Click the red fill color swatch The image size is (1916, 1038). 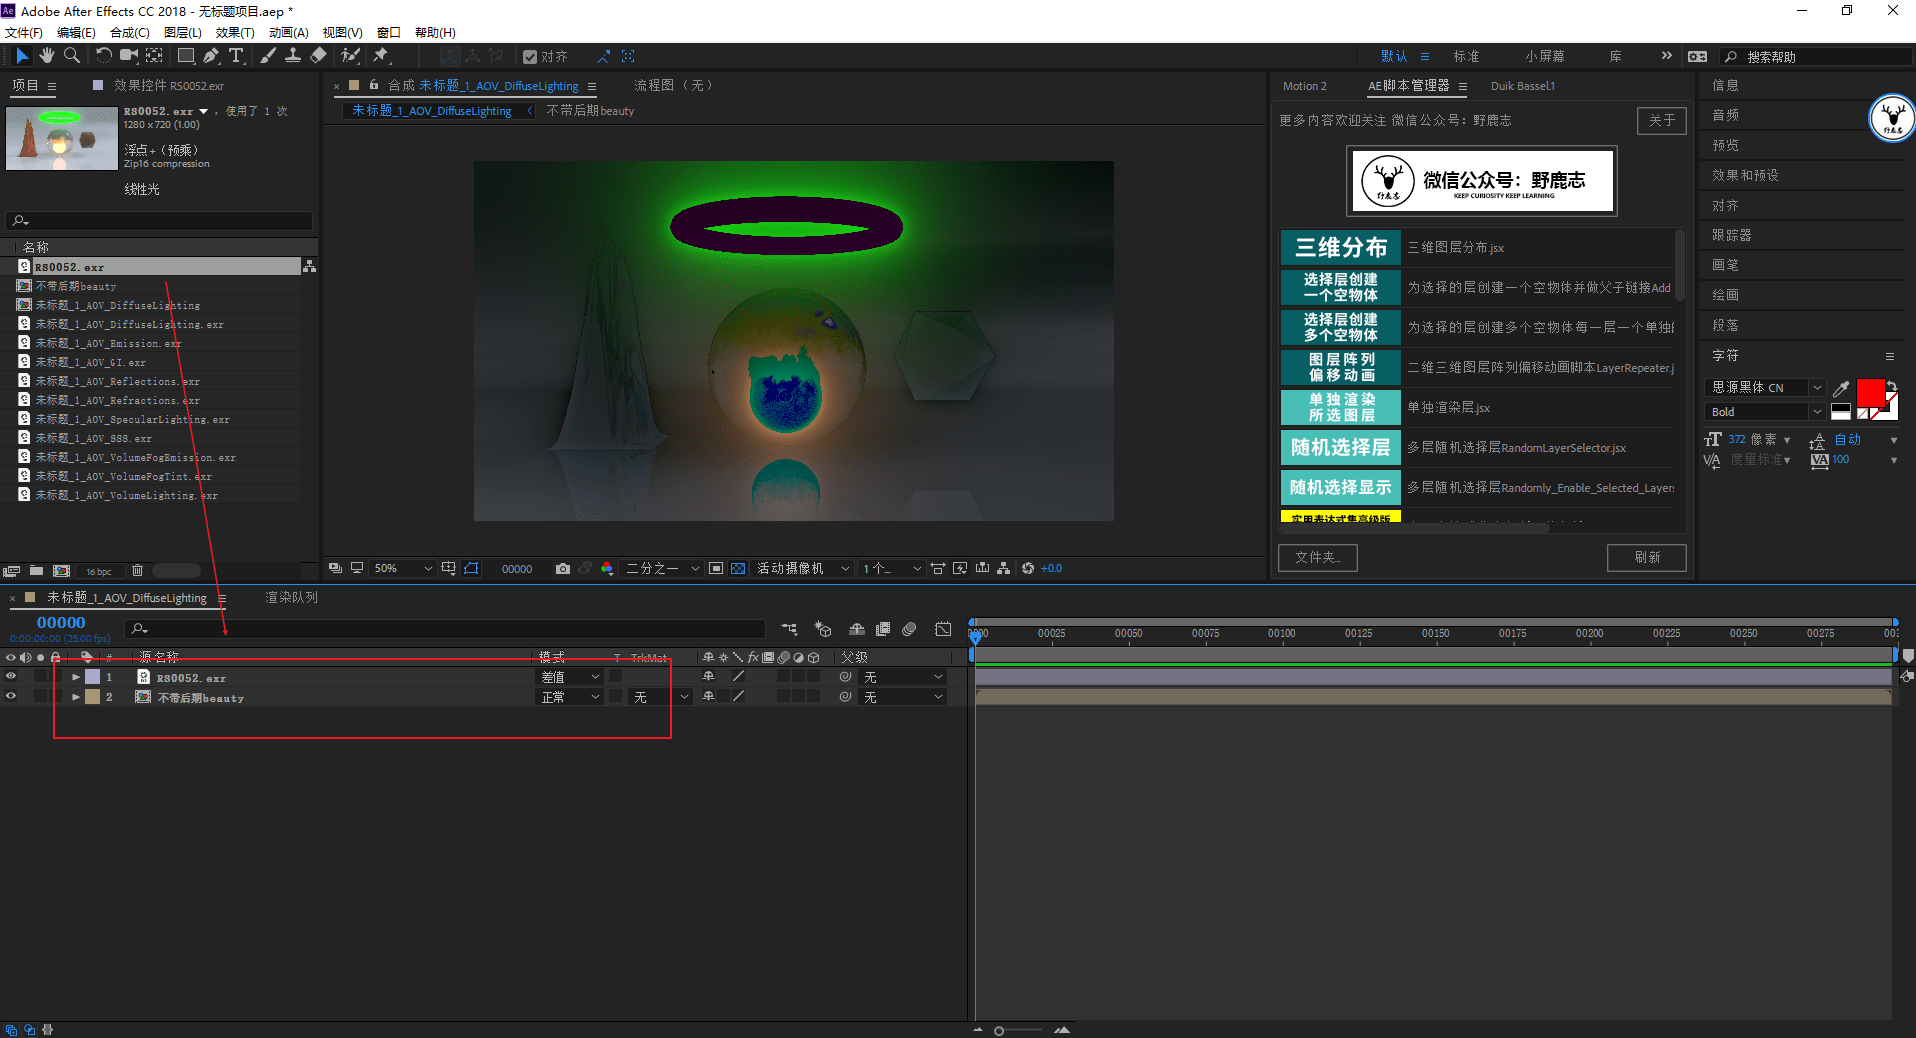[1869, 391]
